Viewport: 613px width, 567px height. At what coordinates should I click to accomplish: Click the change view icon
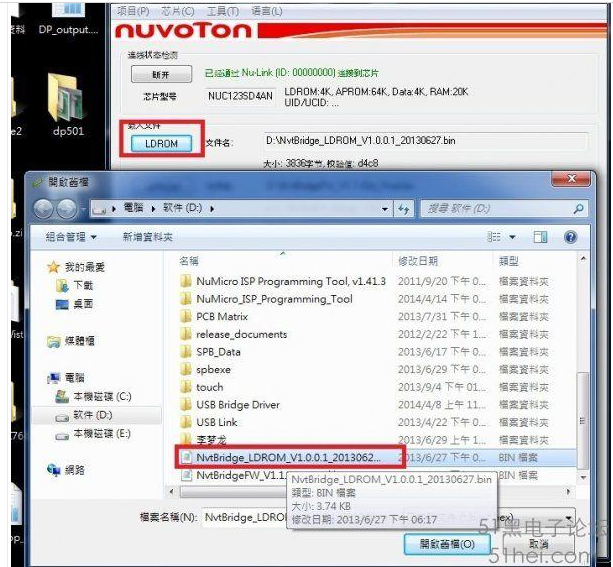pos(494,237)
